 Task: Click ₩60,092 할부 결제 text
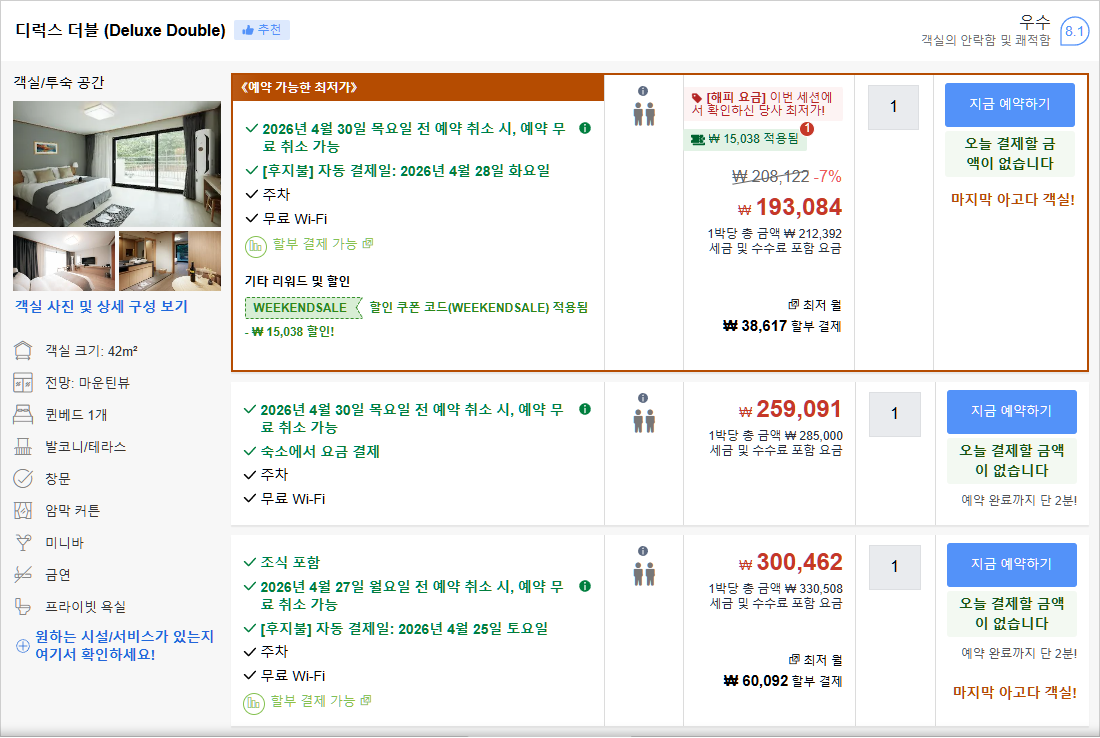pyautogui.click(x=783, y=681)
